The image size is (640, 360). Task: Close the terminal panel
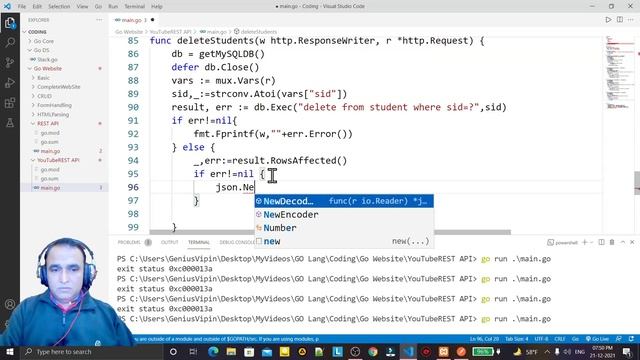pyautogui.click(x=632, y=242)
